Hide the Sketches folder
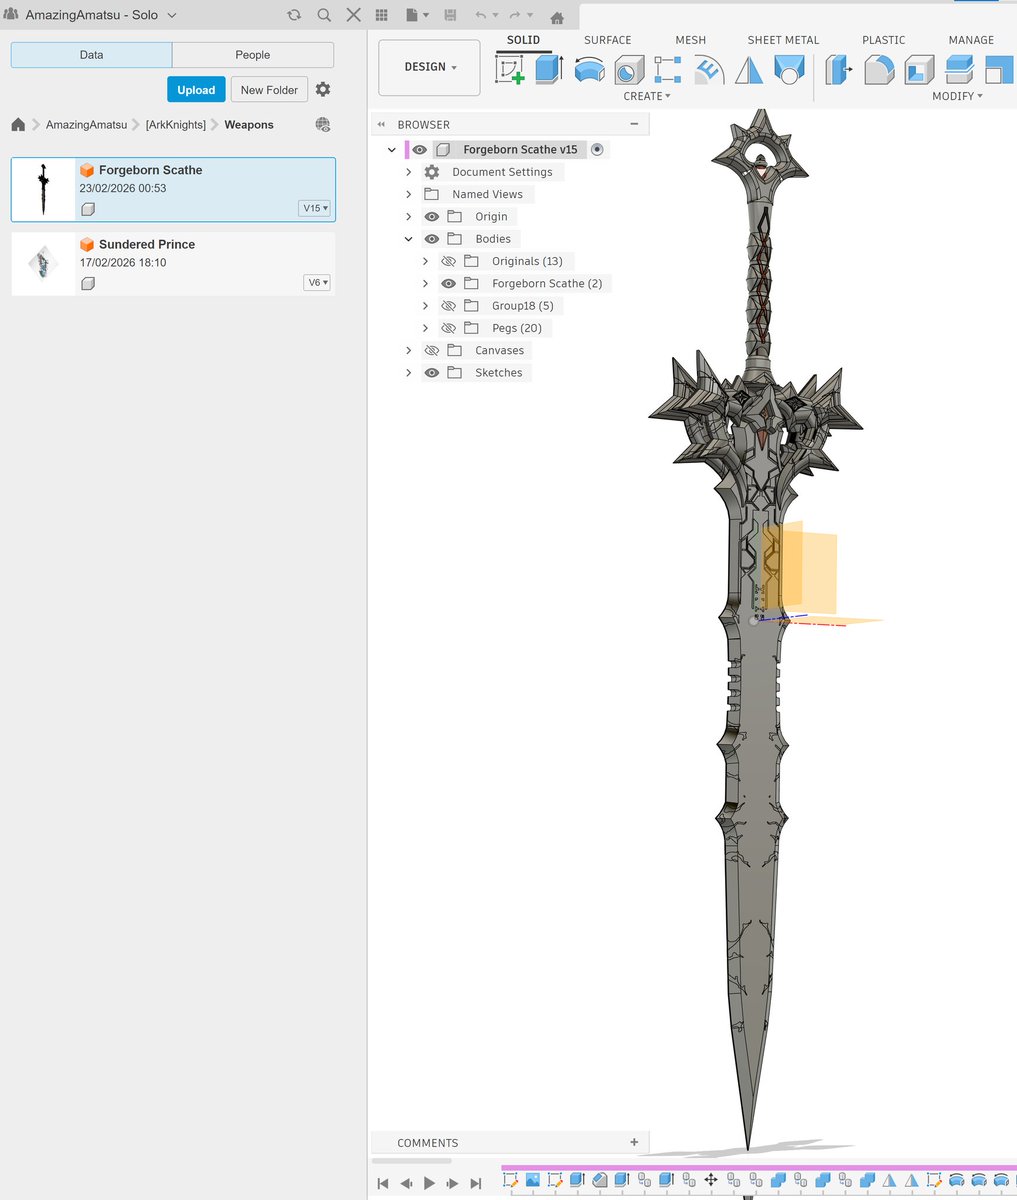Image resolution: width=1017 pixels, height=1200 pixels. [x=432, y=373]
